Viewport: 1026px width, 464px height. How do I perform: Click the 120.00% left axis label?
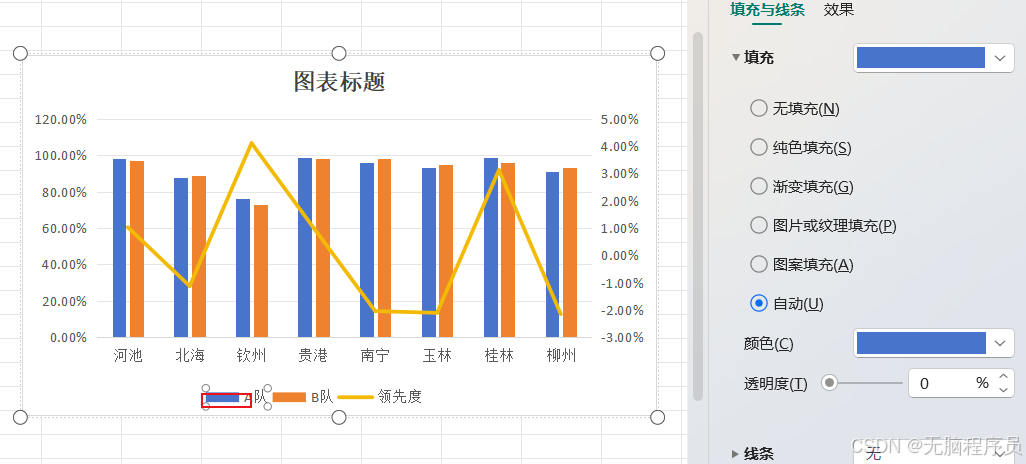tap(61, 120)
